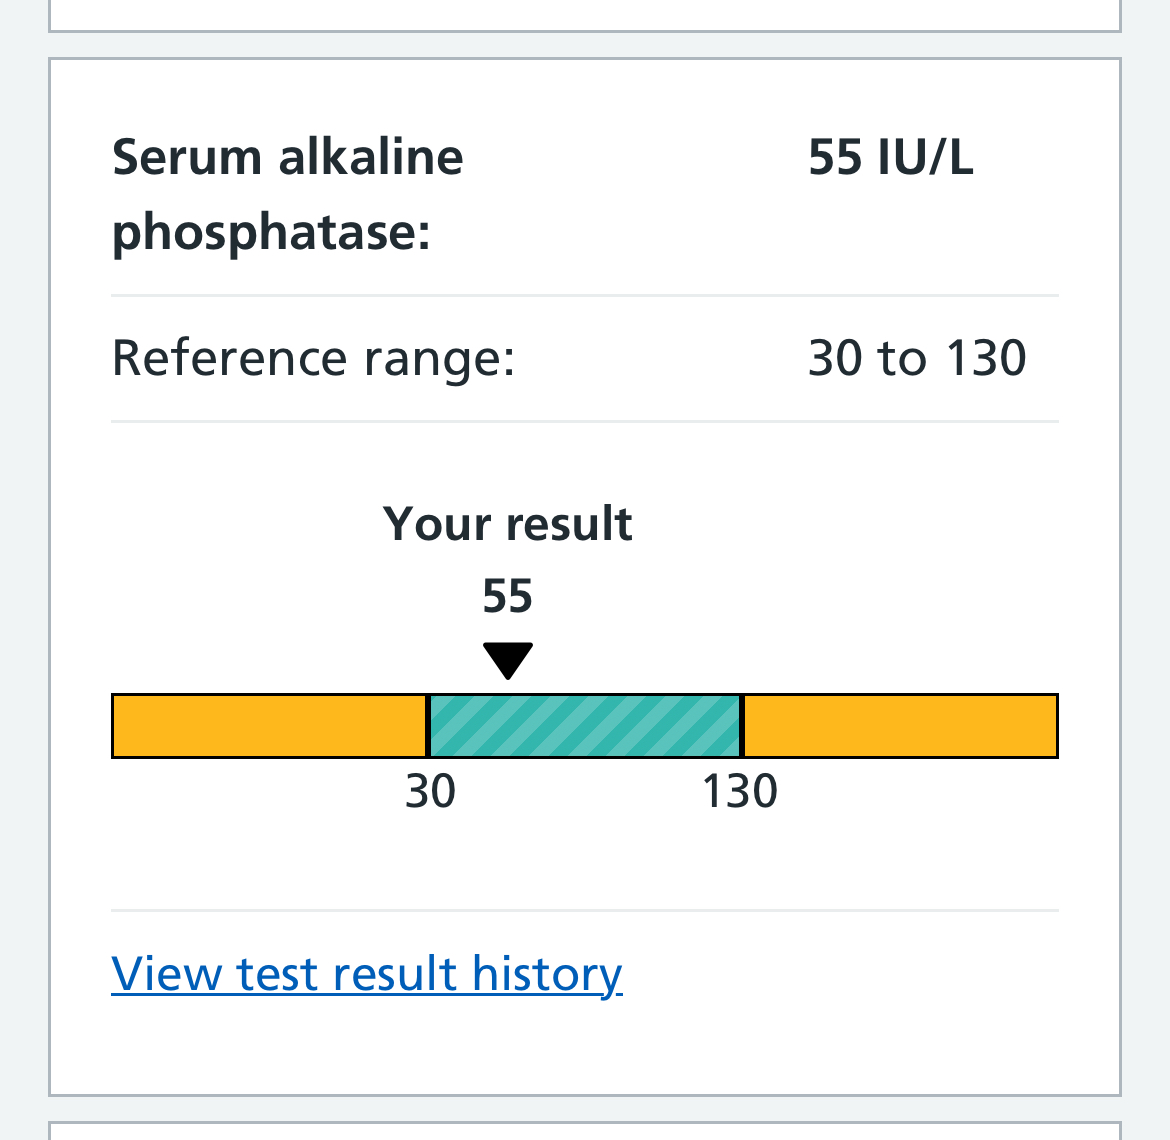Click the 55 IU/L result value
The width and height of the screenshot is (1170, 1140).
click(x=890, y=158)
